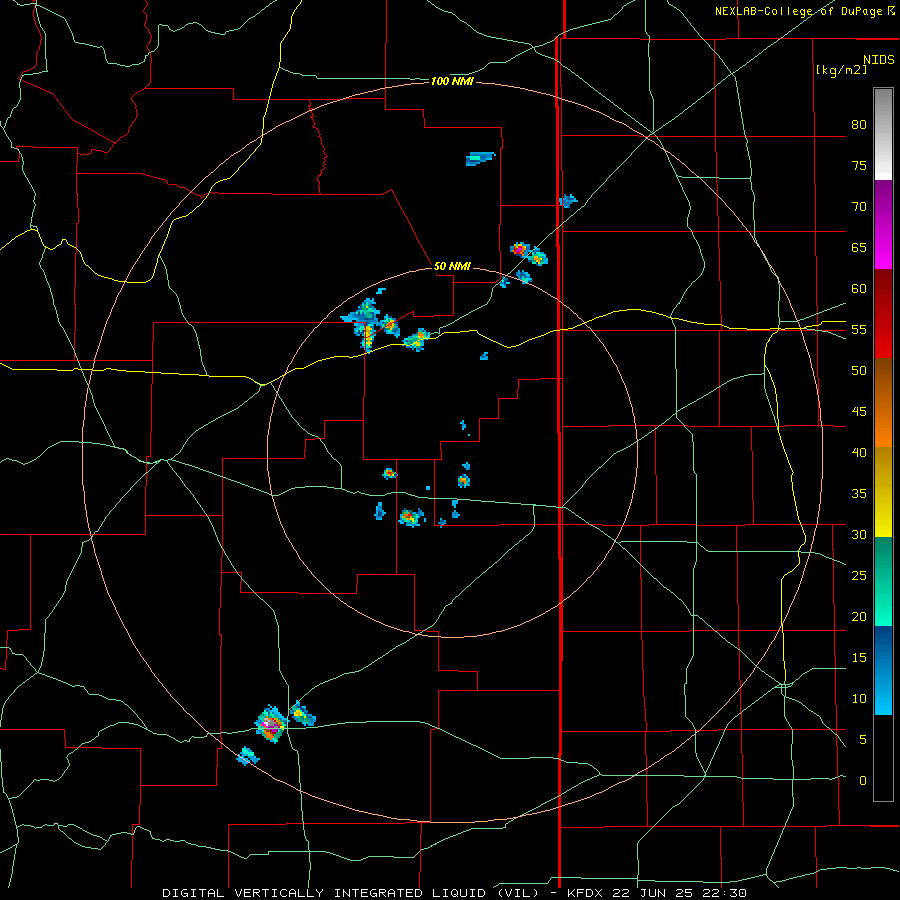This screenshot has height=900, width=900.
Task: Click the isolated light-blue echo at far north
Action: click(x=480, y=158)
